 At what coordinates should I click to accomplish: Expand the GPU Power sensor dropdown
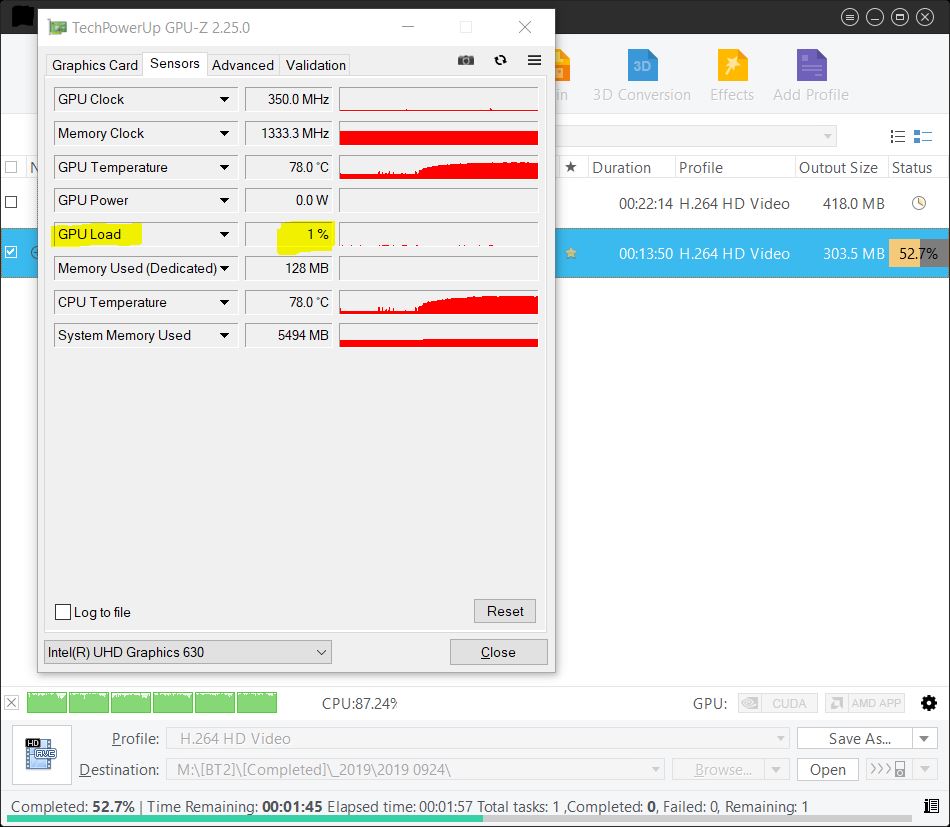224,201
